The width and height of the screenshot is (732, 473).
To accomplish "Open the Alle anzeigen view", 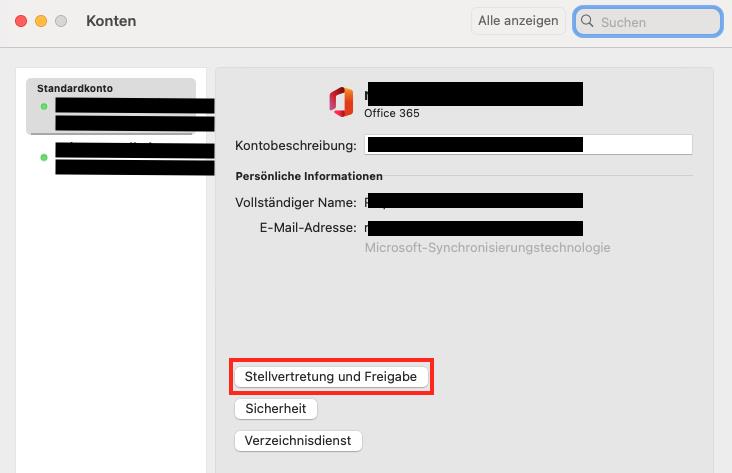I will pos(518,21).
